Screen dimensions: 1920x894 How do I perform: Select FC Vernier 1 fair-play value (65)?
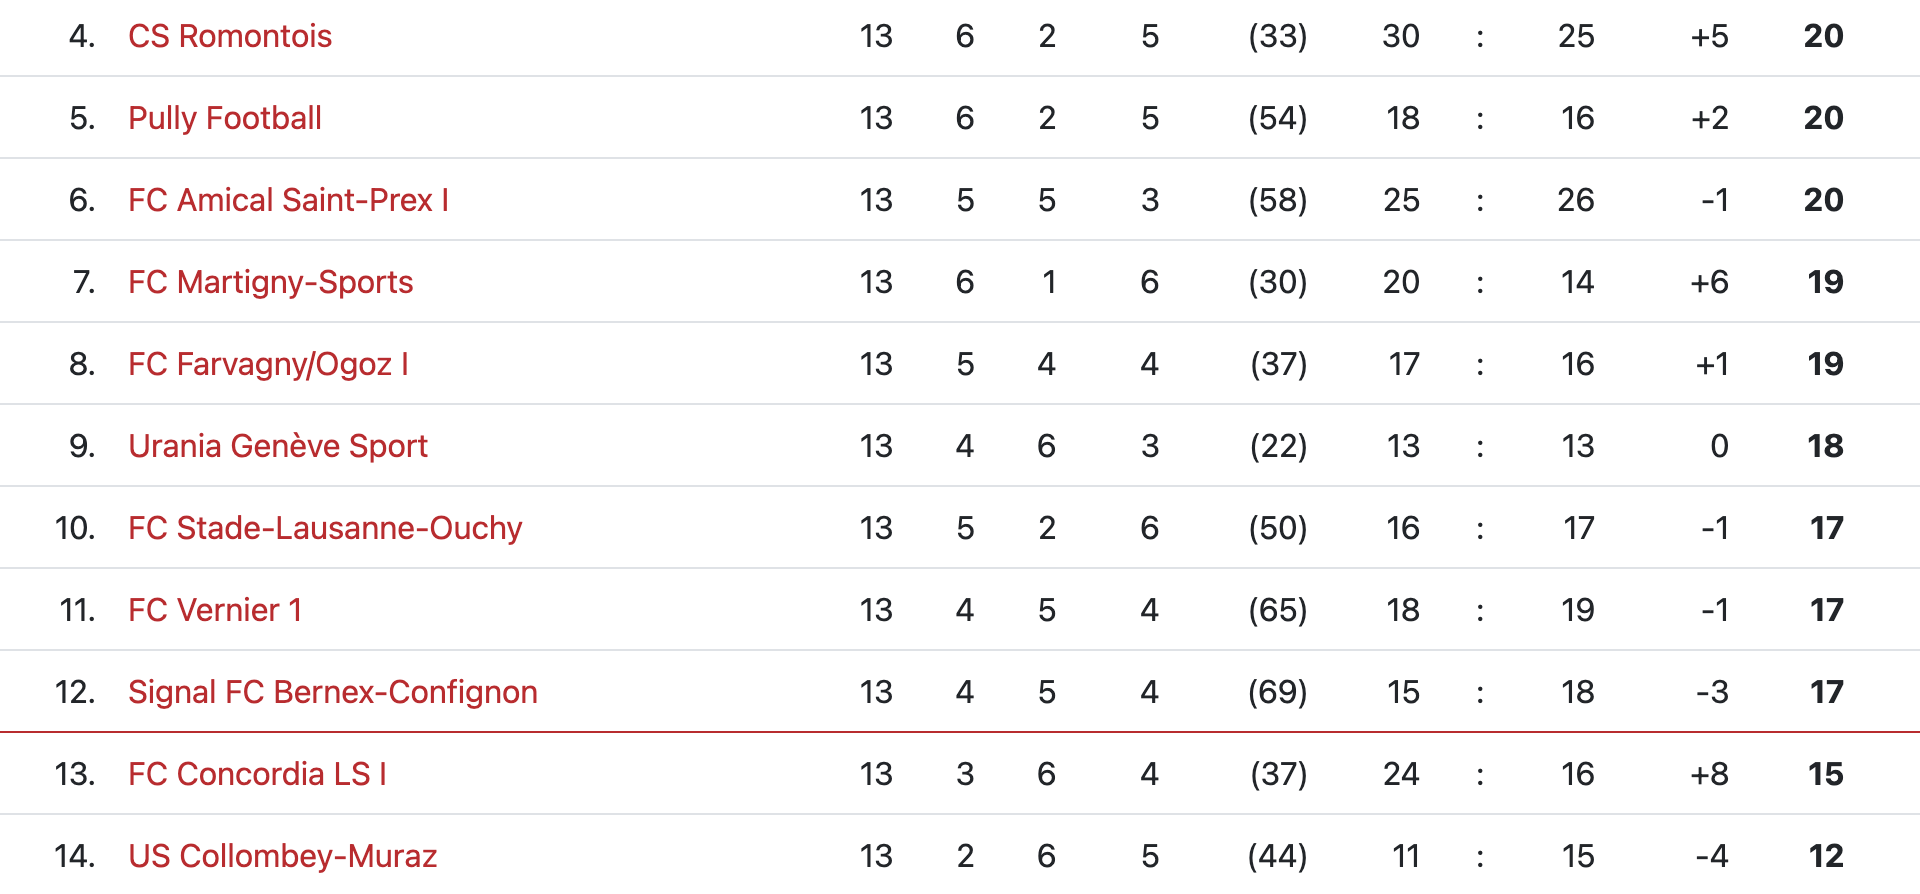pyautogui.click(x=1277, y=611)
